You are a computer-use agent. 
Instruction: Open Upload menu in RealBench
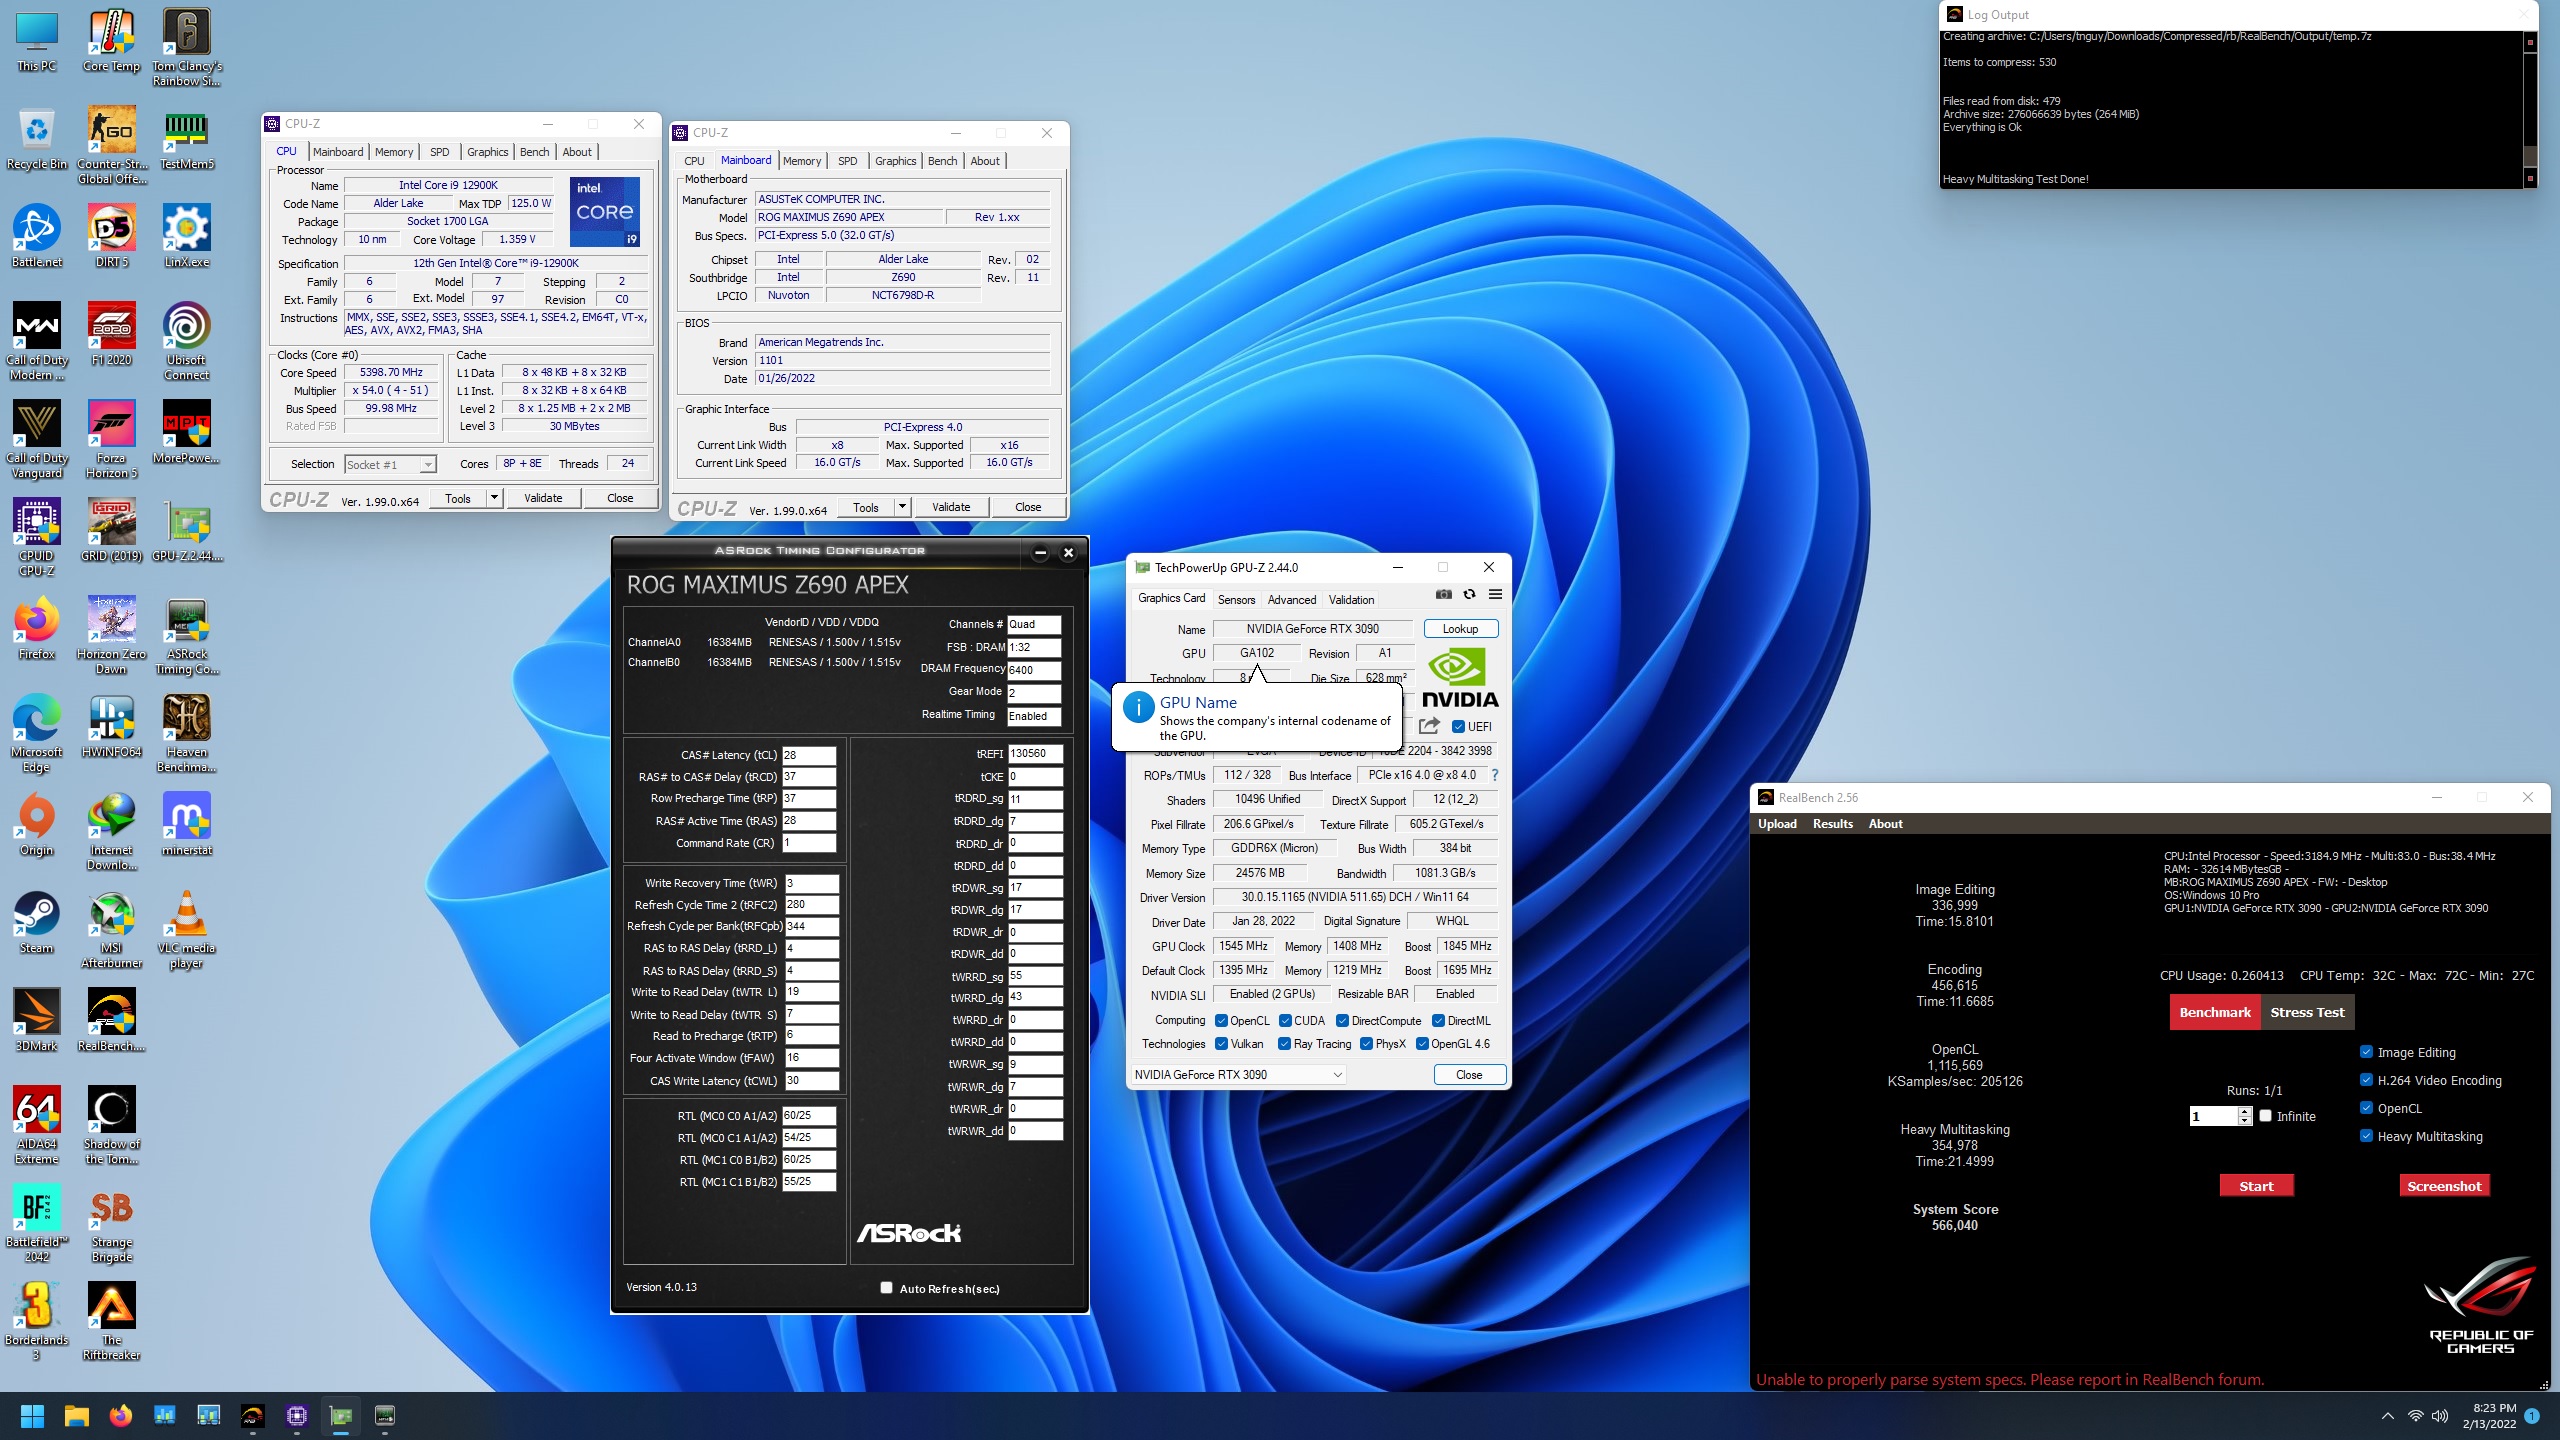click(1777, 824)
